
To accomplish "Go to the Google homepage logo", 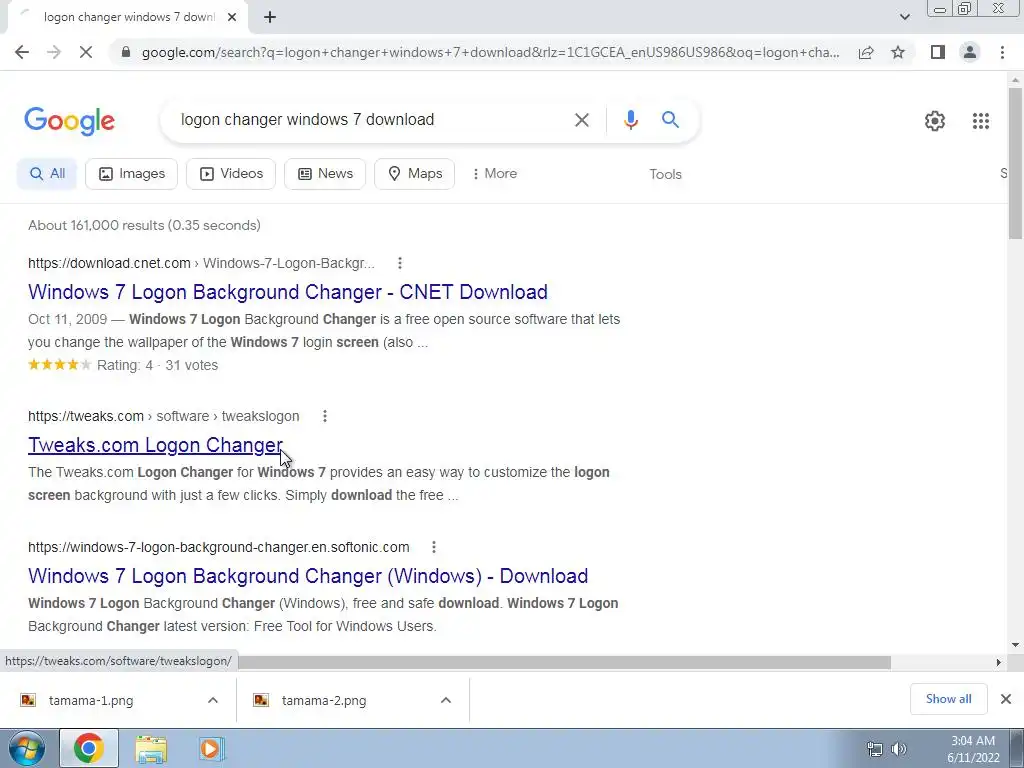I will click(69, 121).
